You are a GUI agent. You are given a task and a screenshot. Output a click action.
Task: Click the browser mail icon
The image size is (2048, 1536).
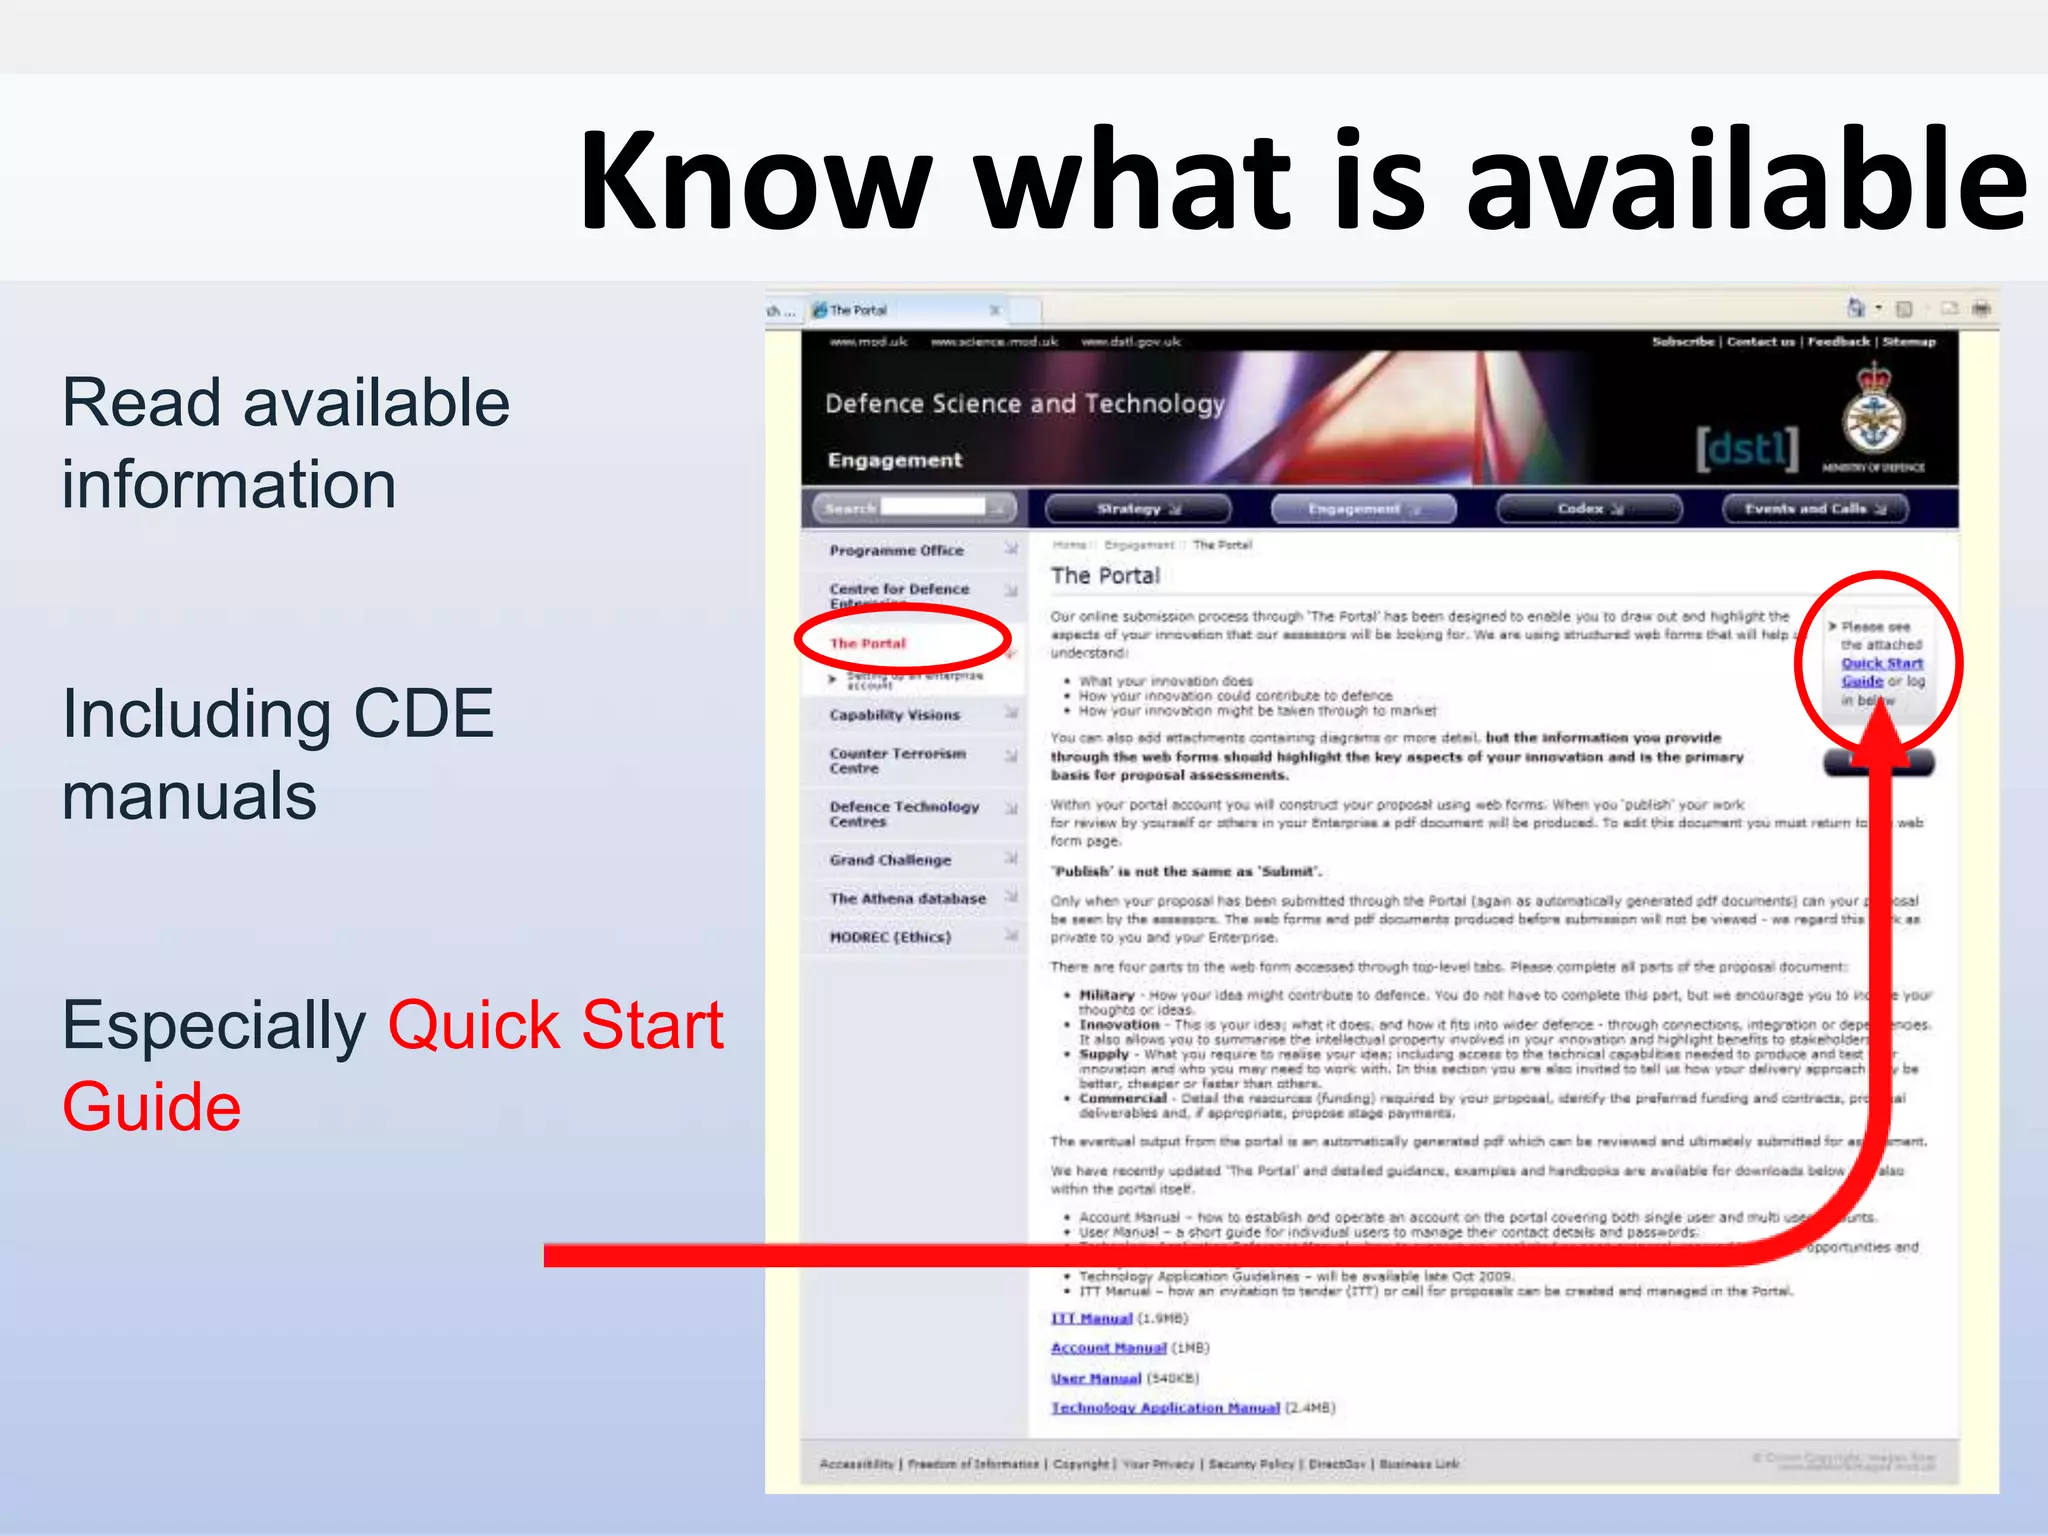1950,309
